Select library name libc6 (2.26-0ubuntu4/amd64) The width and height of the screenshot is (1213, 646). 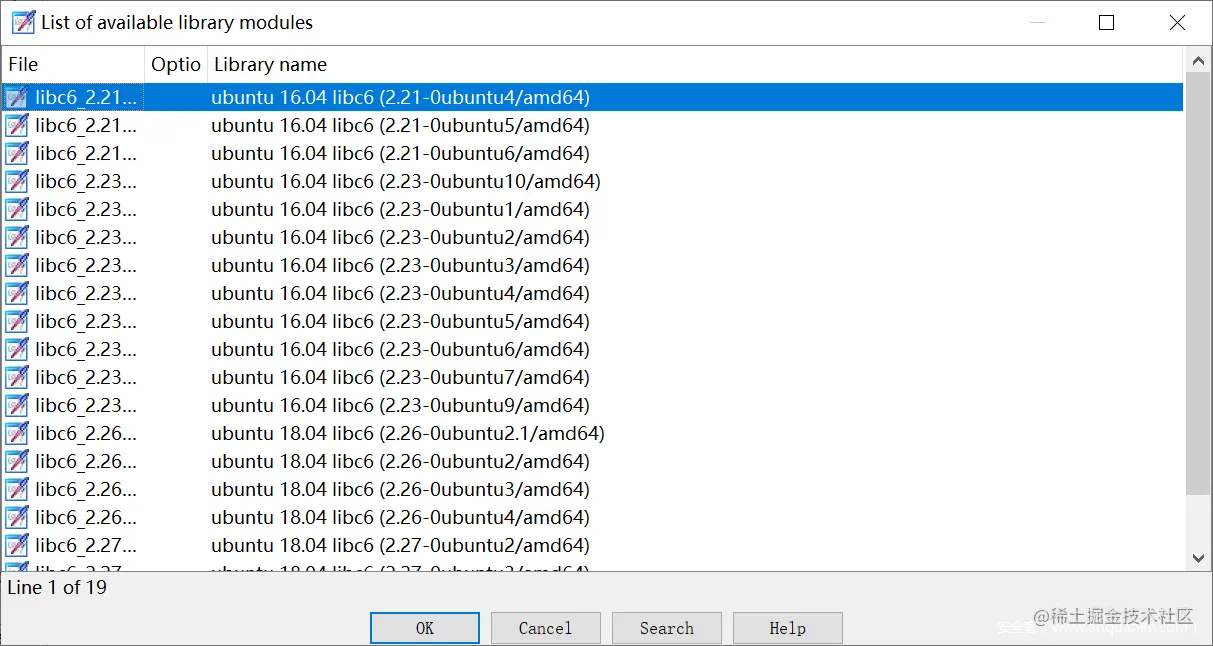400,518
